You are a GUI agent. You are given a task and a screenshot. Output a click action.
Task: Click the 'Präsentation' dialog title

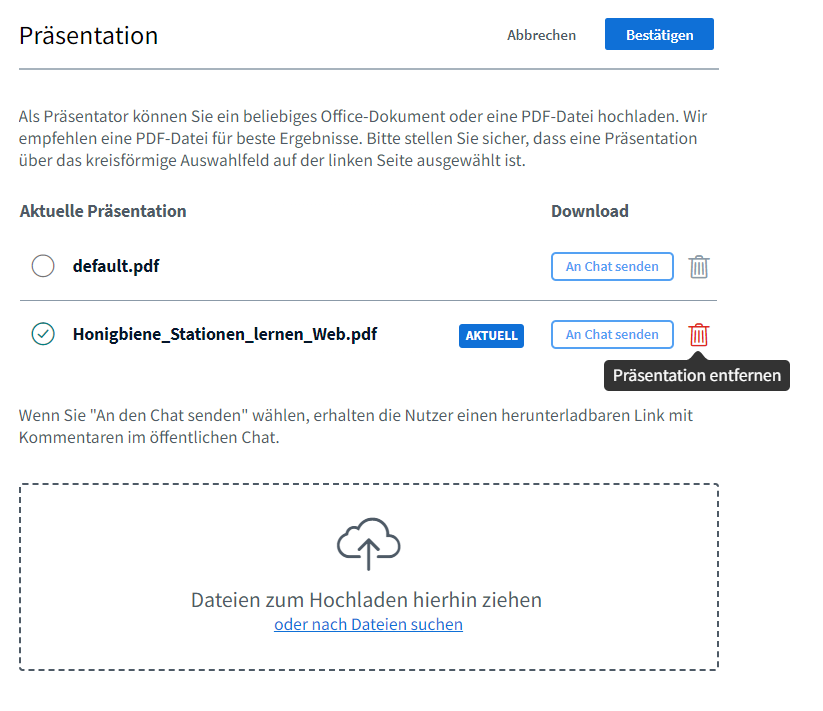tap(89, 36)
